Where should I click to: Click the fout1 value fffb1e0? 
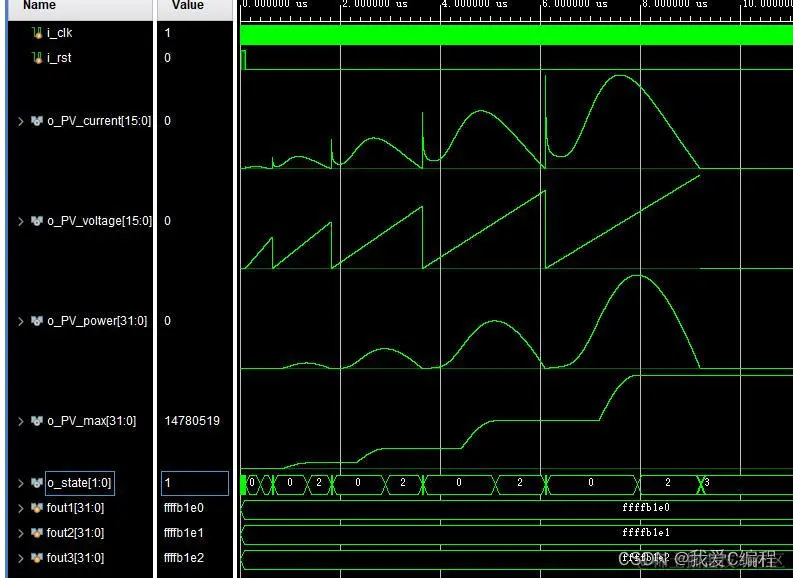click(x=184, y=508)
